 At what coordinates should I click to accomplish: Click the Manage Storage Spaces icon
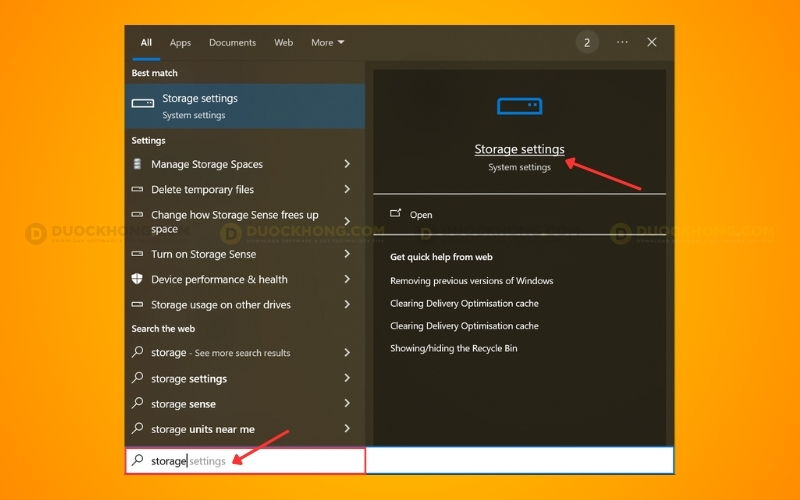137,164
